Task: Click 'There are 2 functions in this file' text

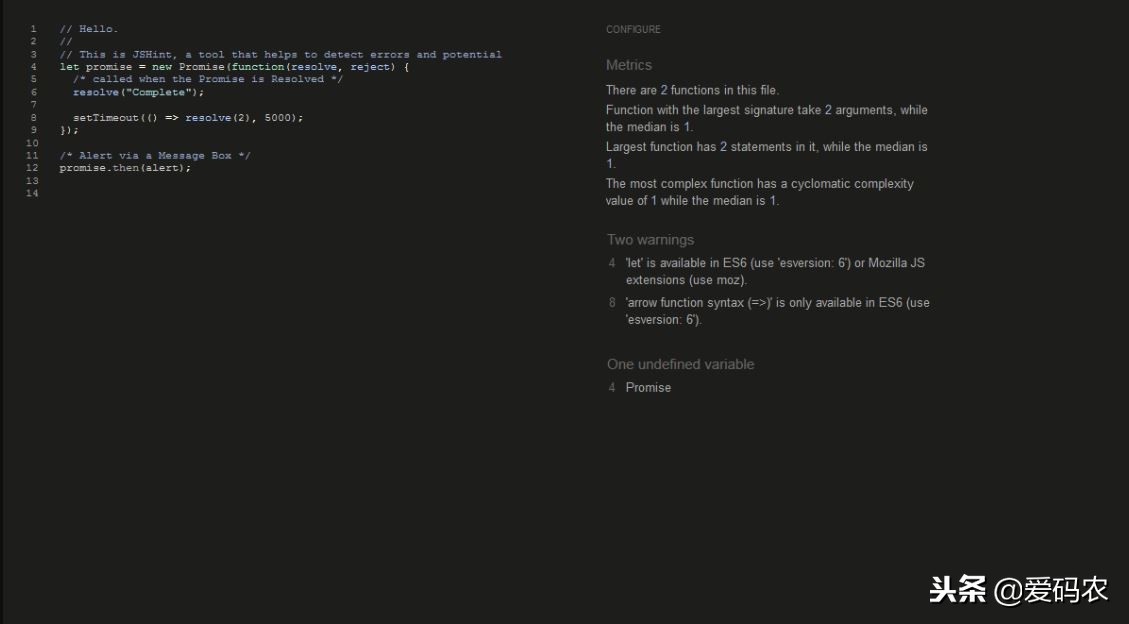Action: tap(692, 90)
